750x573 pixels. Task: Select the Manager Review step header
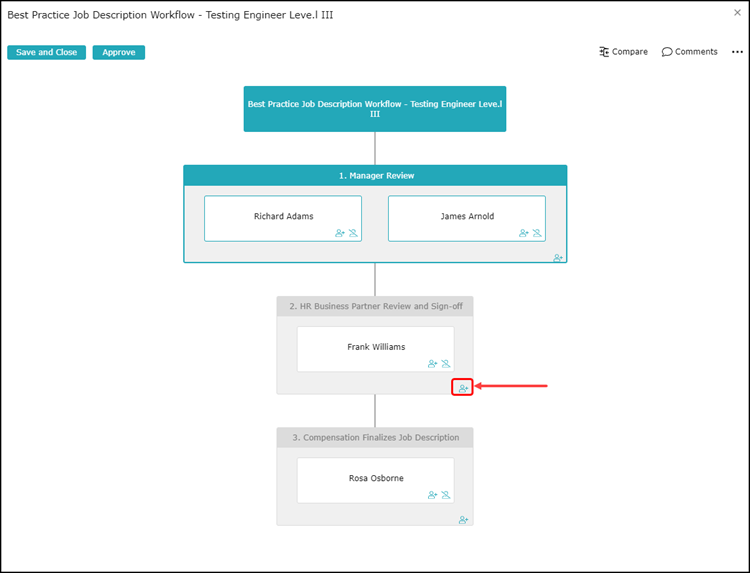[375, 176]
